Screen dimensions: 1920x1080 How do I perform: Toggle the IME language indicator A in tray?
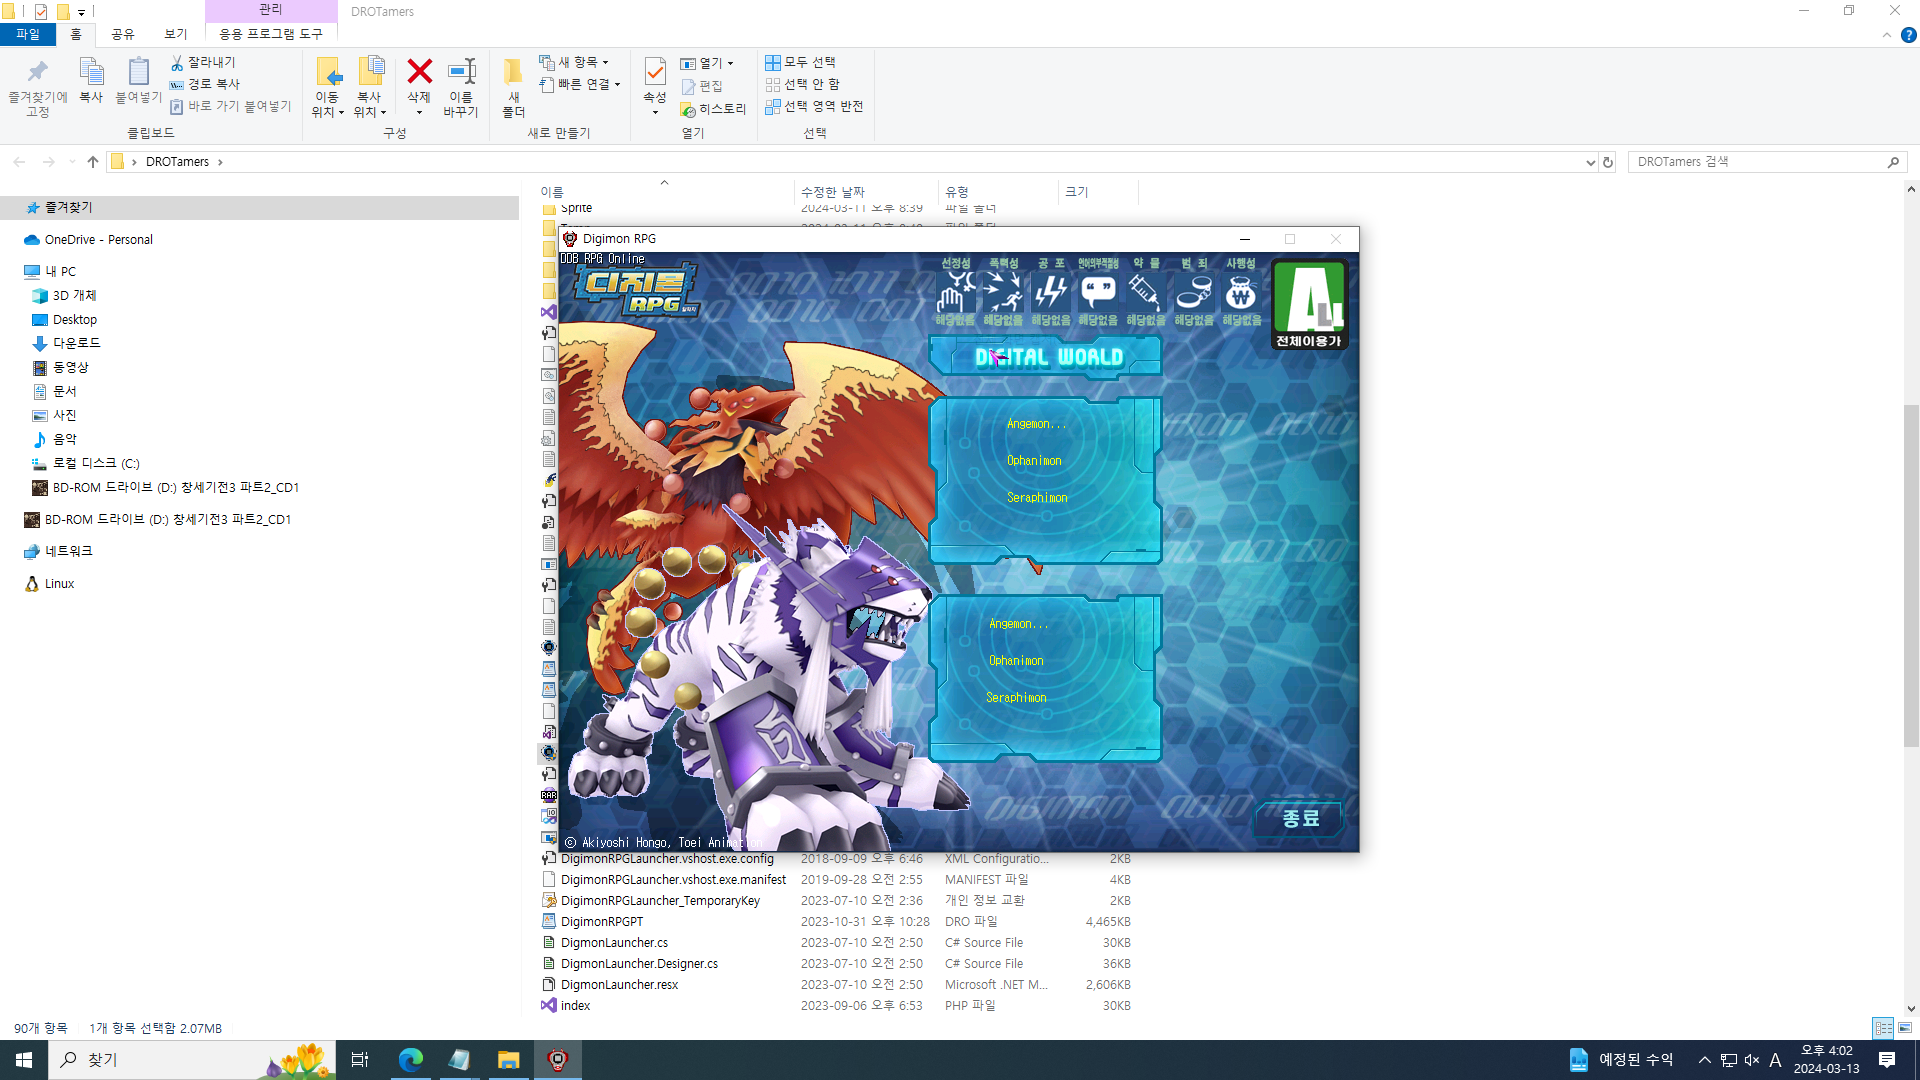(1775, 1060)
